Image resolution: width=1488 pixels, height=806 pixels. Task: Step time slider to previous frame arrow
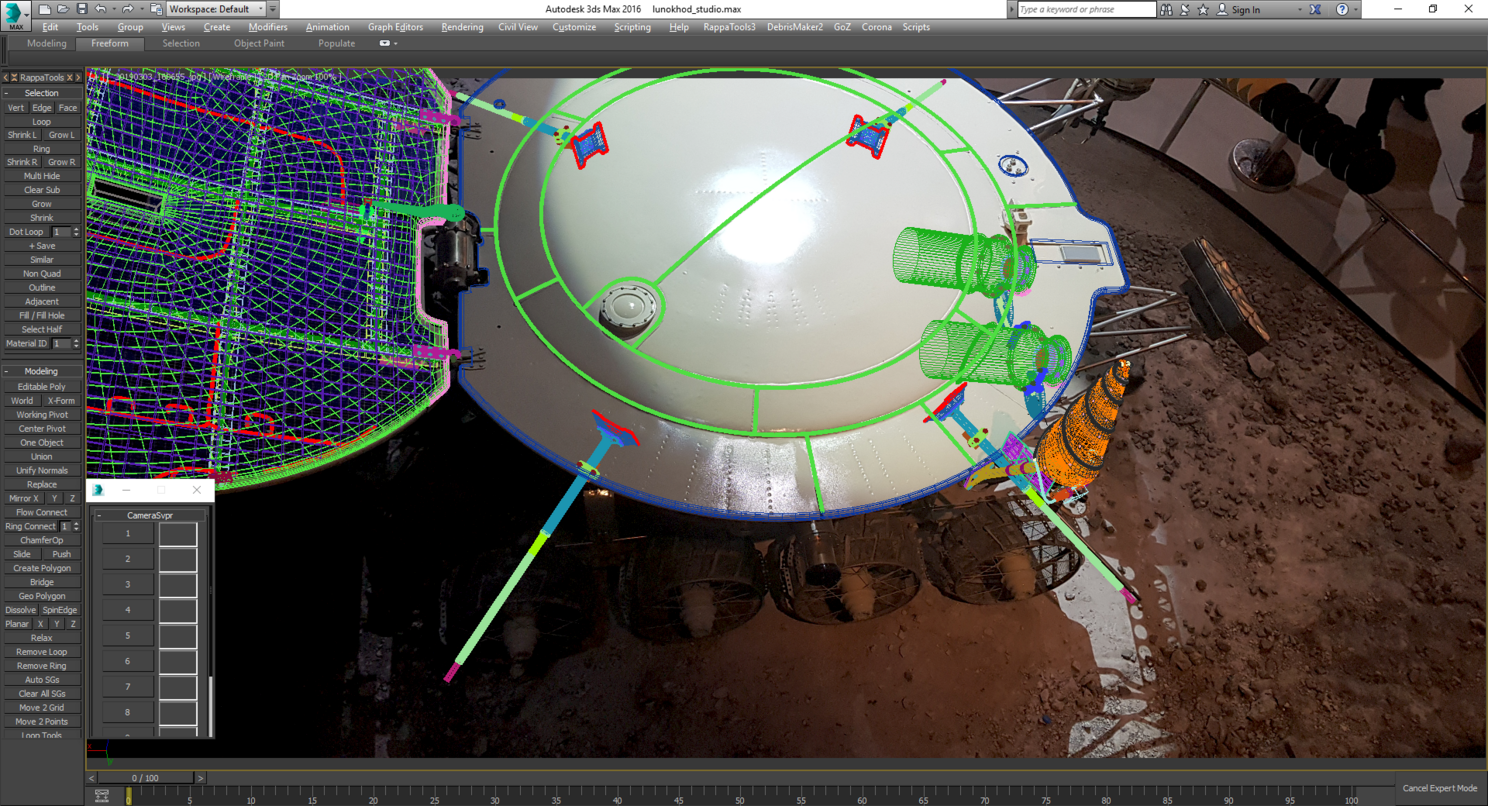tap(92, 778)
